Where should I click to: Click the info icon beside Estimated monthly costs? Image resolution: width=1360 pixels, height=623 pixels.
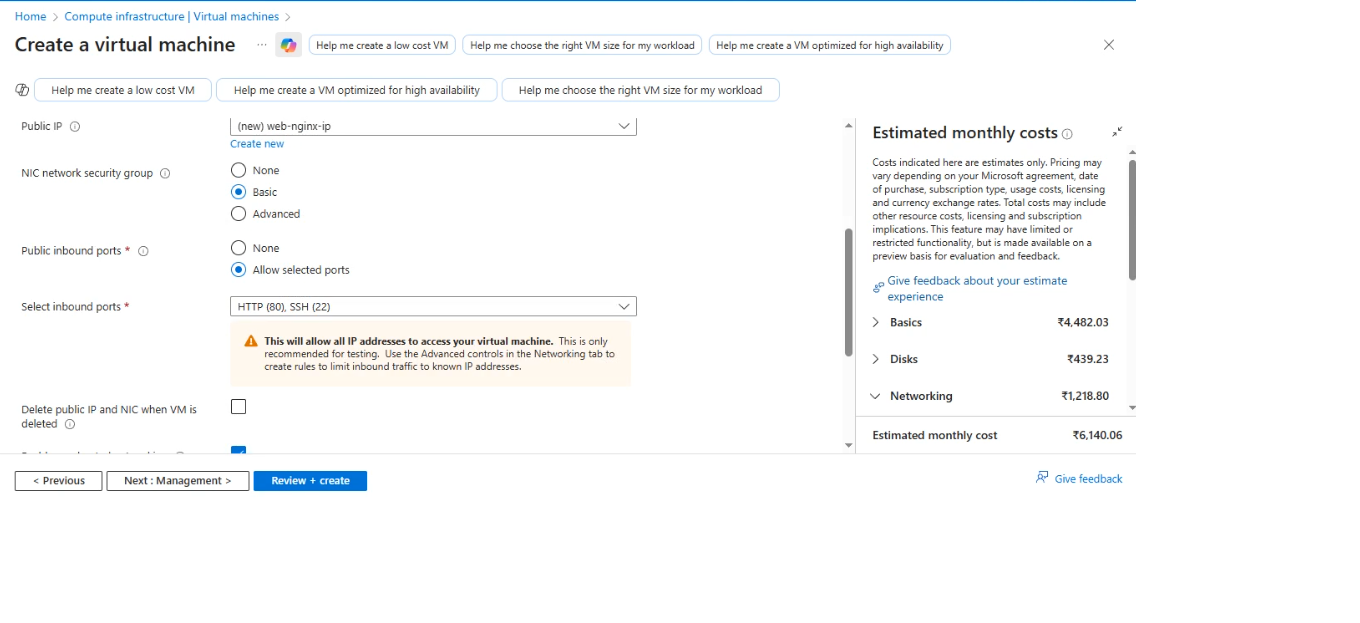[x=1067, y=134]
